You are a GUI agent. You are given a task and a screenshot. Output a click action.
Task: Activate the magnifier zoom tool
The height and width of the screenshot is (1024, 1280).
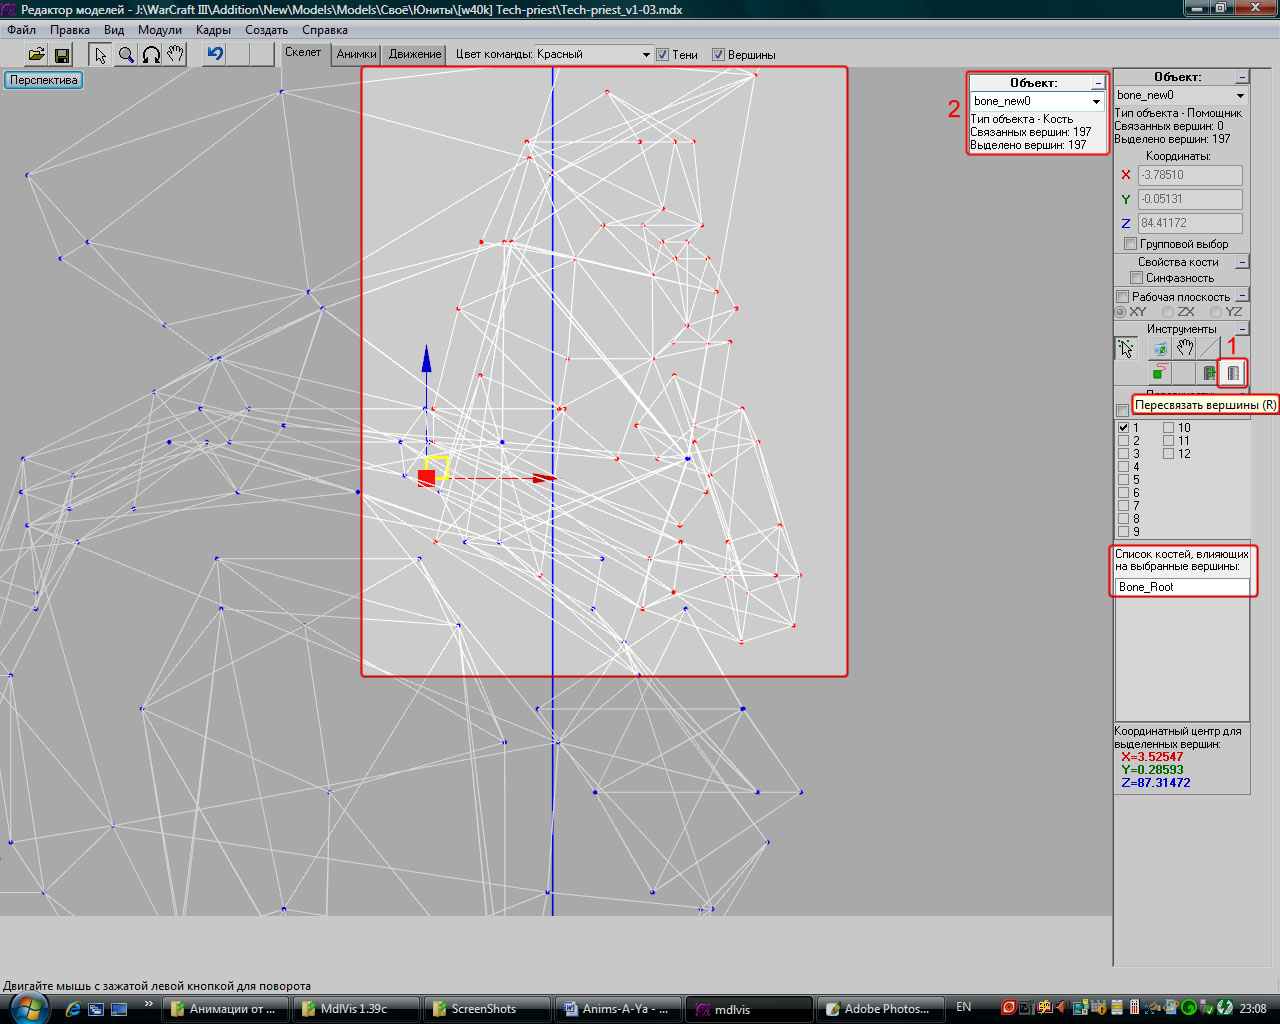(x=126, y=54)
